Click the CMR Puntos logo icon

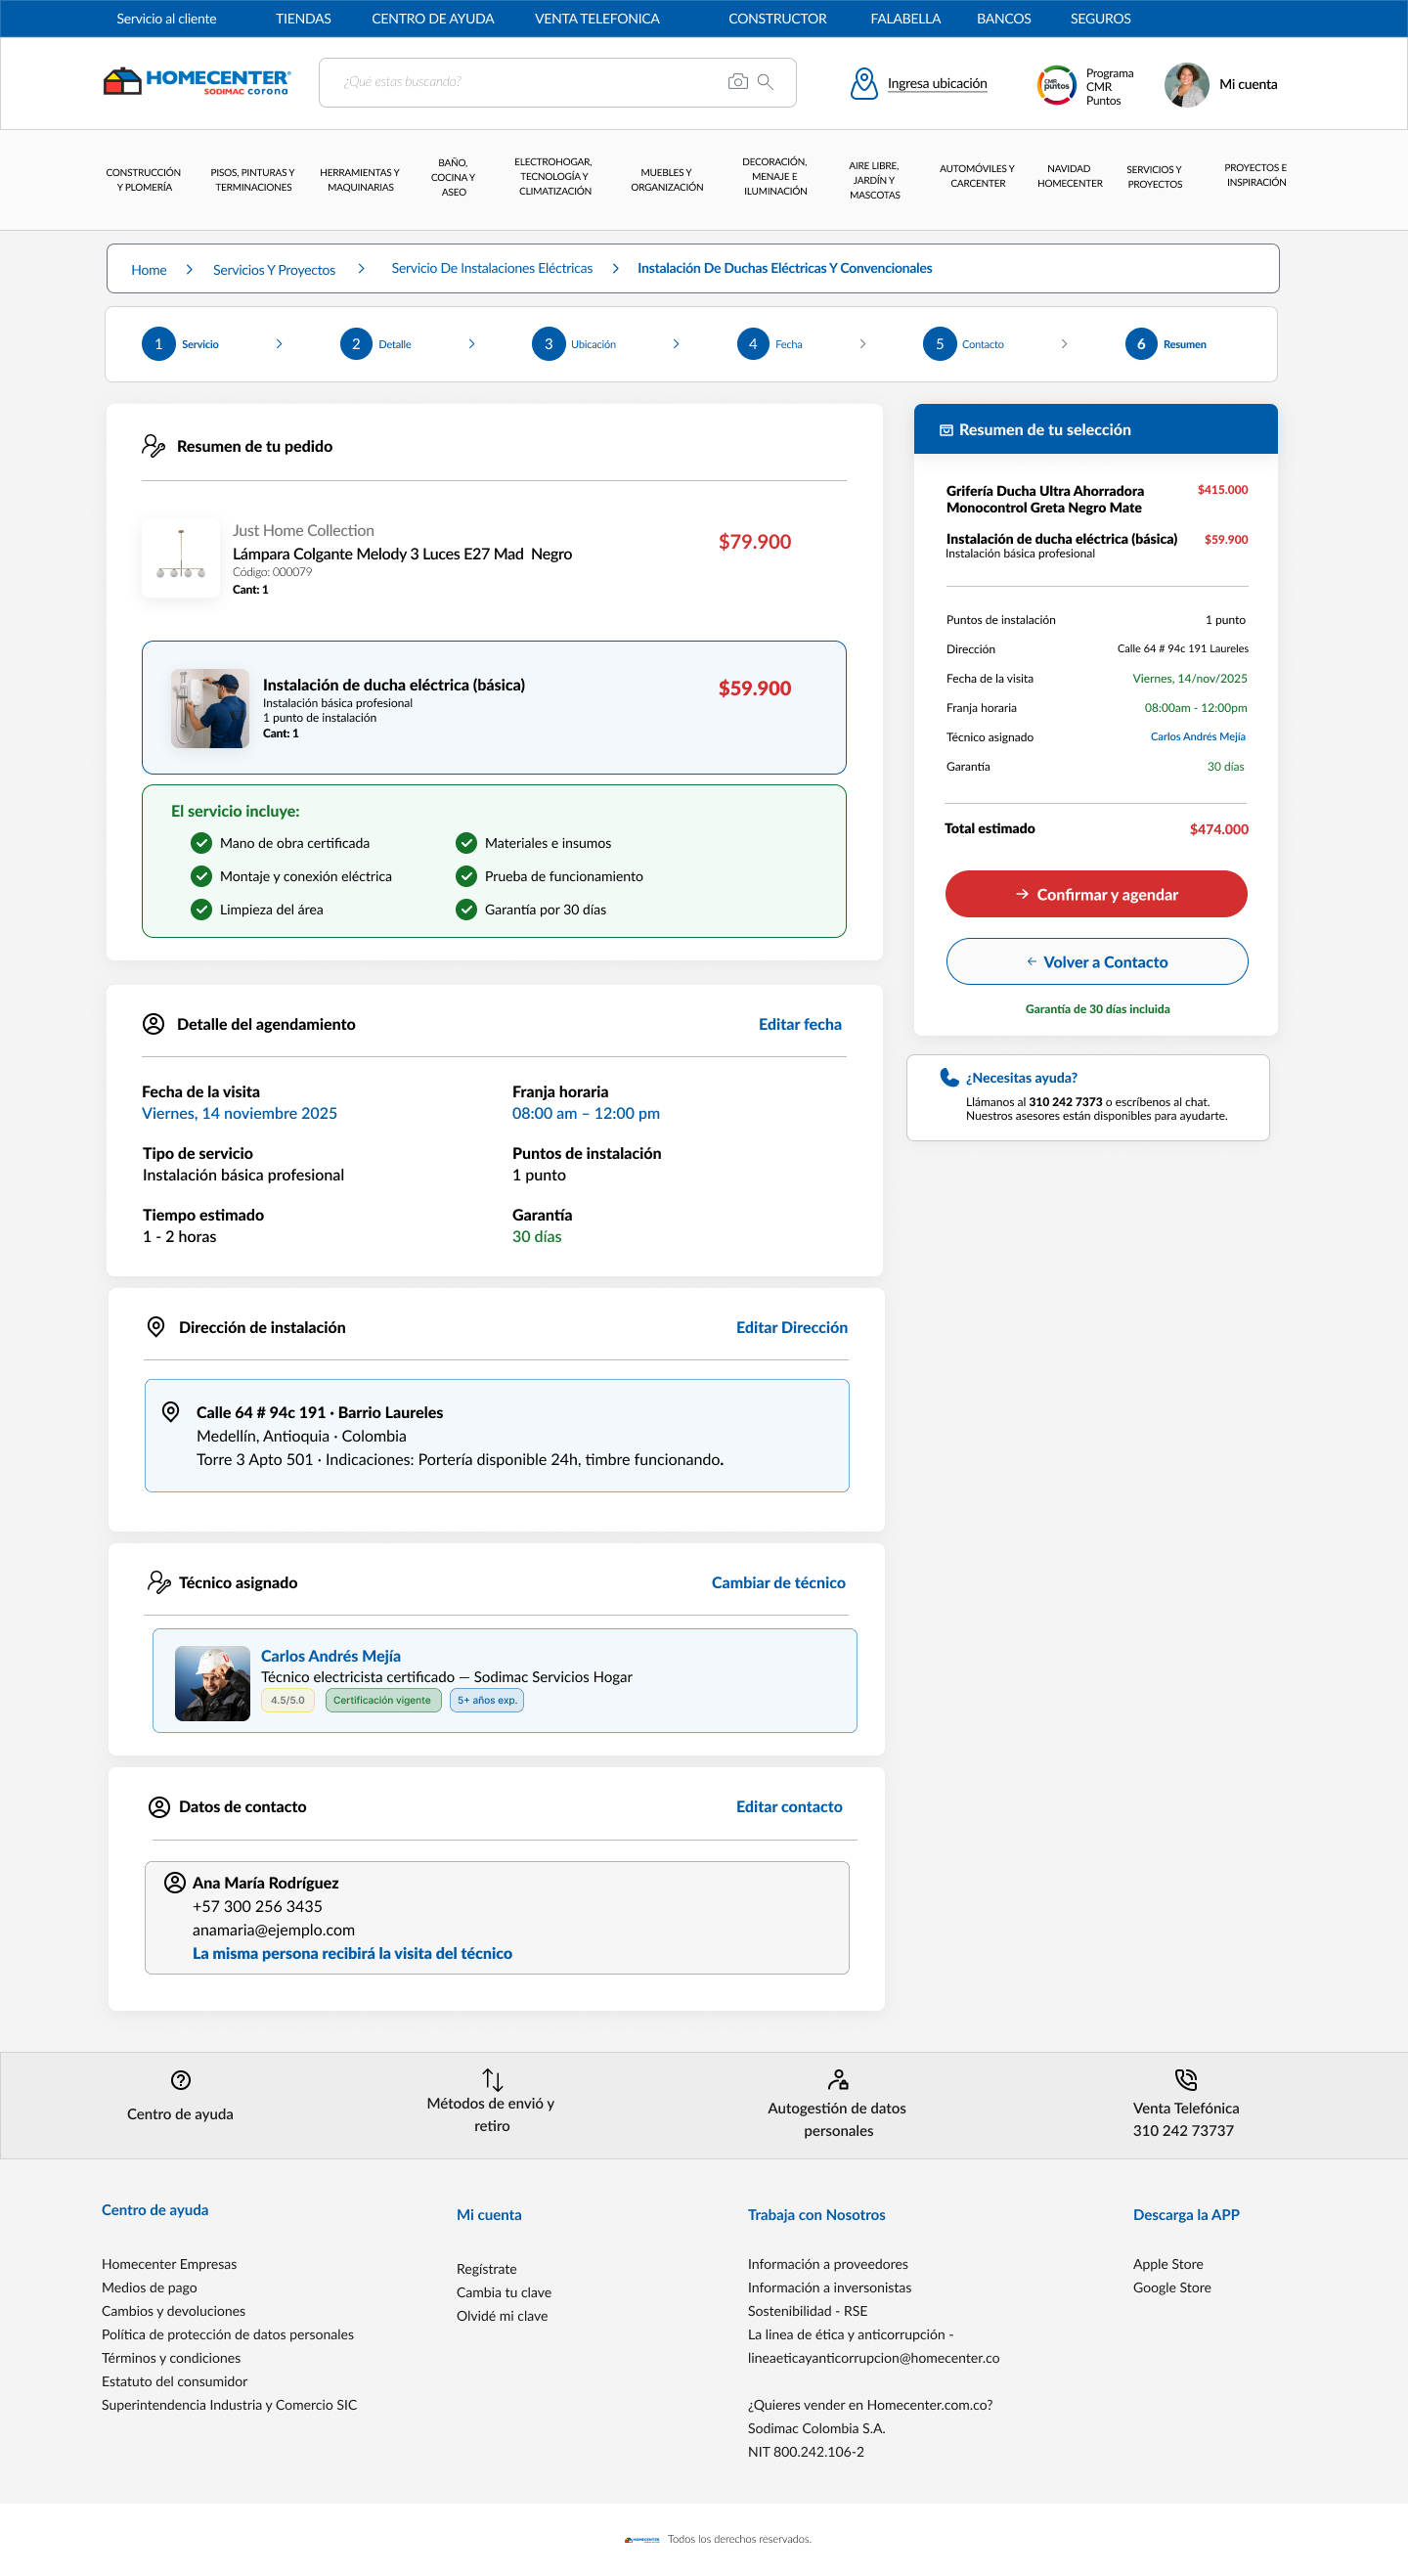coord(1057,85)
